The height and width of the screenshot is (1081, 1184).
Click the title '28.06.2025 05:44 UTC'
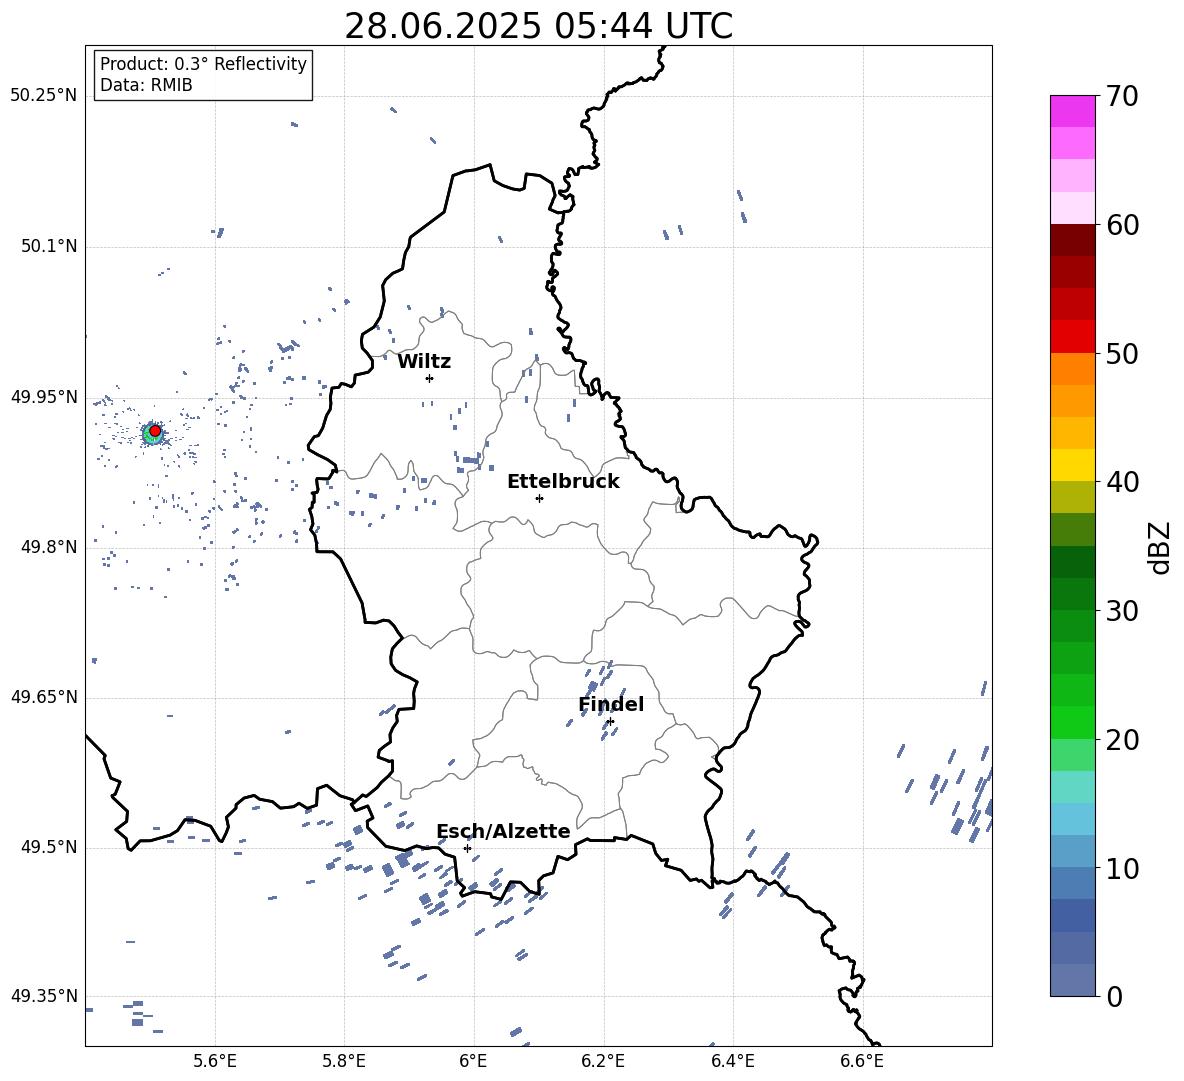pos(538,26)
